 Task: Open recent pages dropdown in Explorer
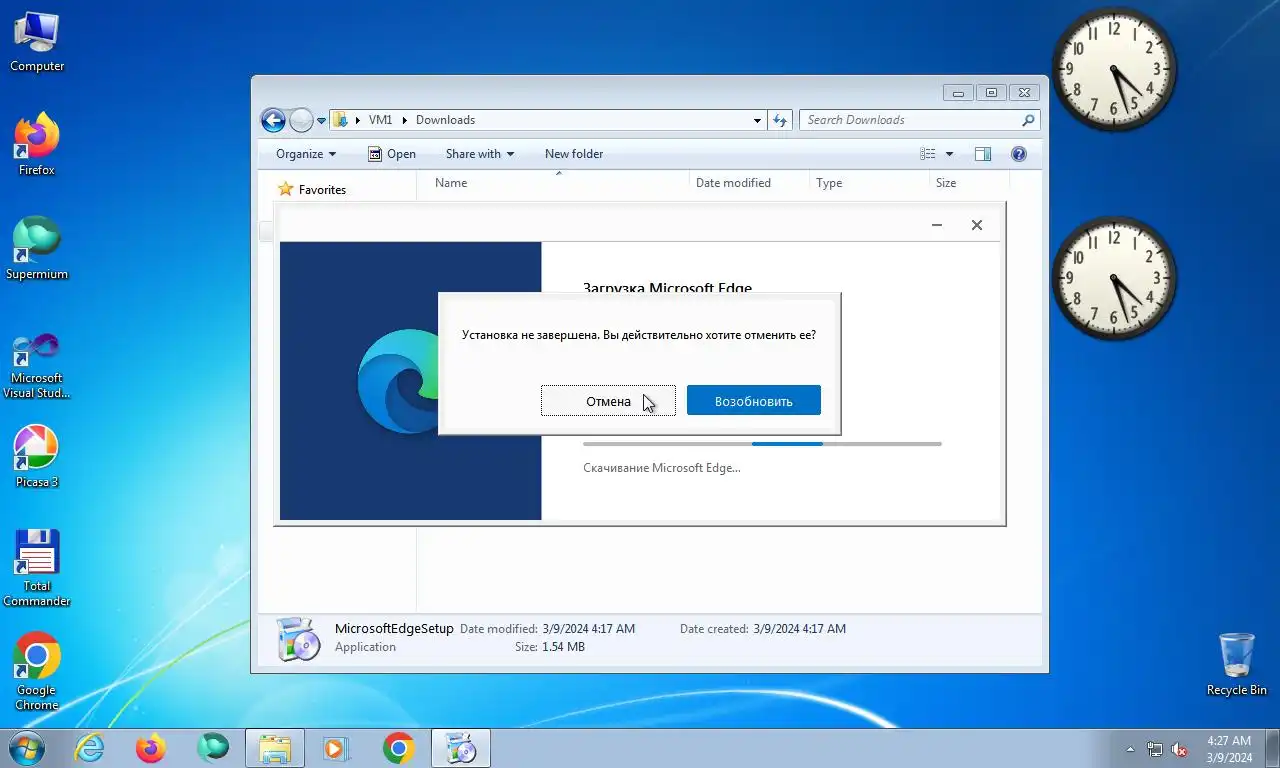[x=321, y=120]
